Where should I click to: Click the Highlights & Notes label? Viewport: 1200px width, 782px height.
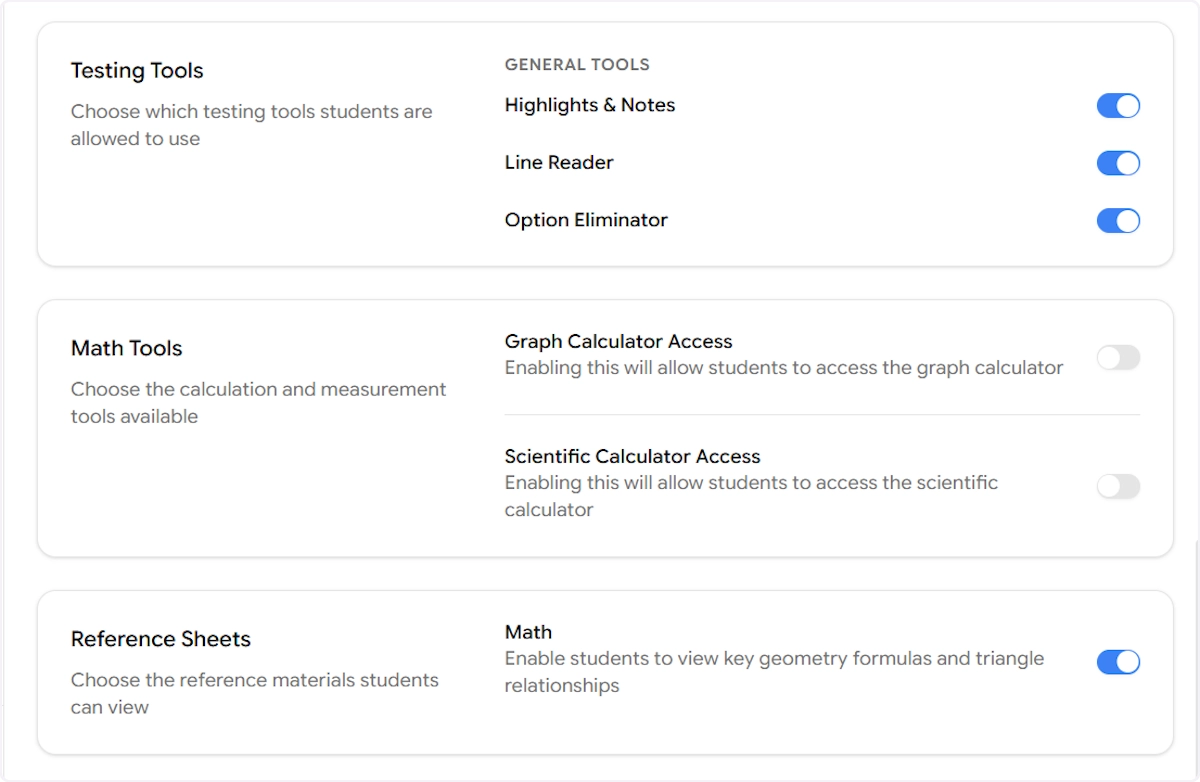point(589,105)
